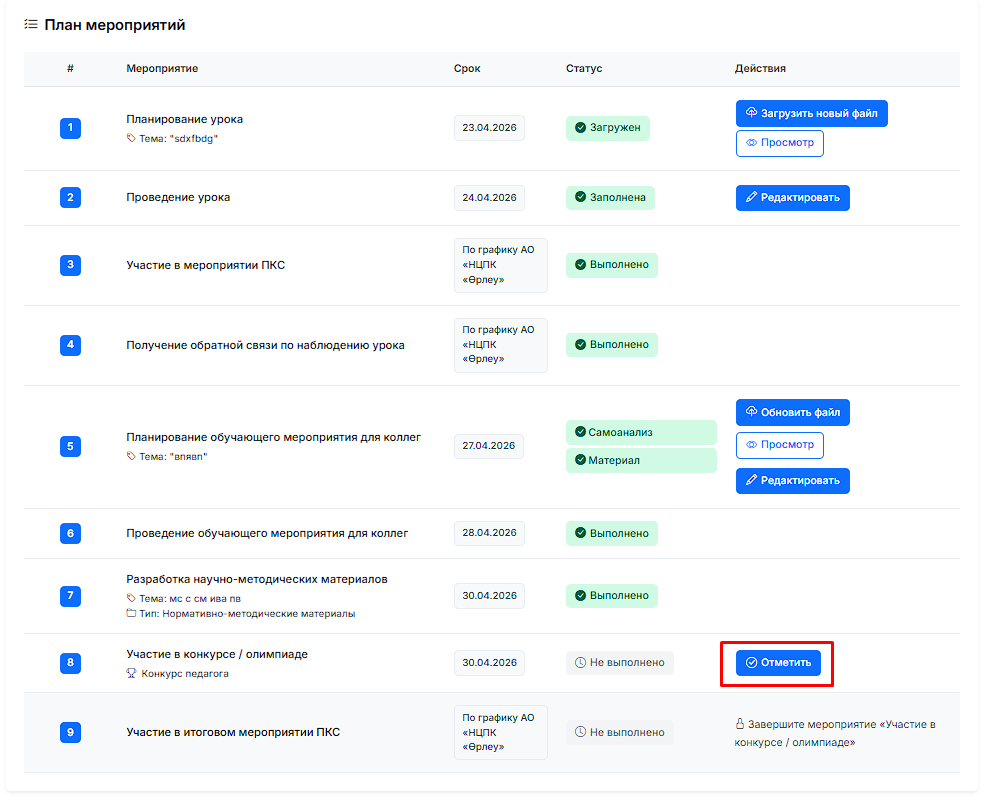
Task: Click the checkmark icon in Самоанализ badge
Action: pyautogui.click(x=580, y=432)
